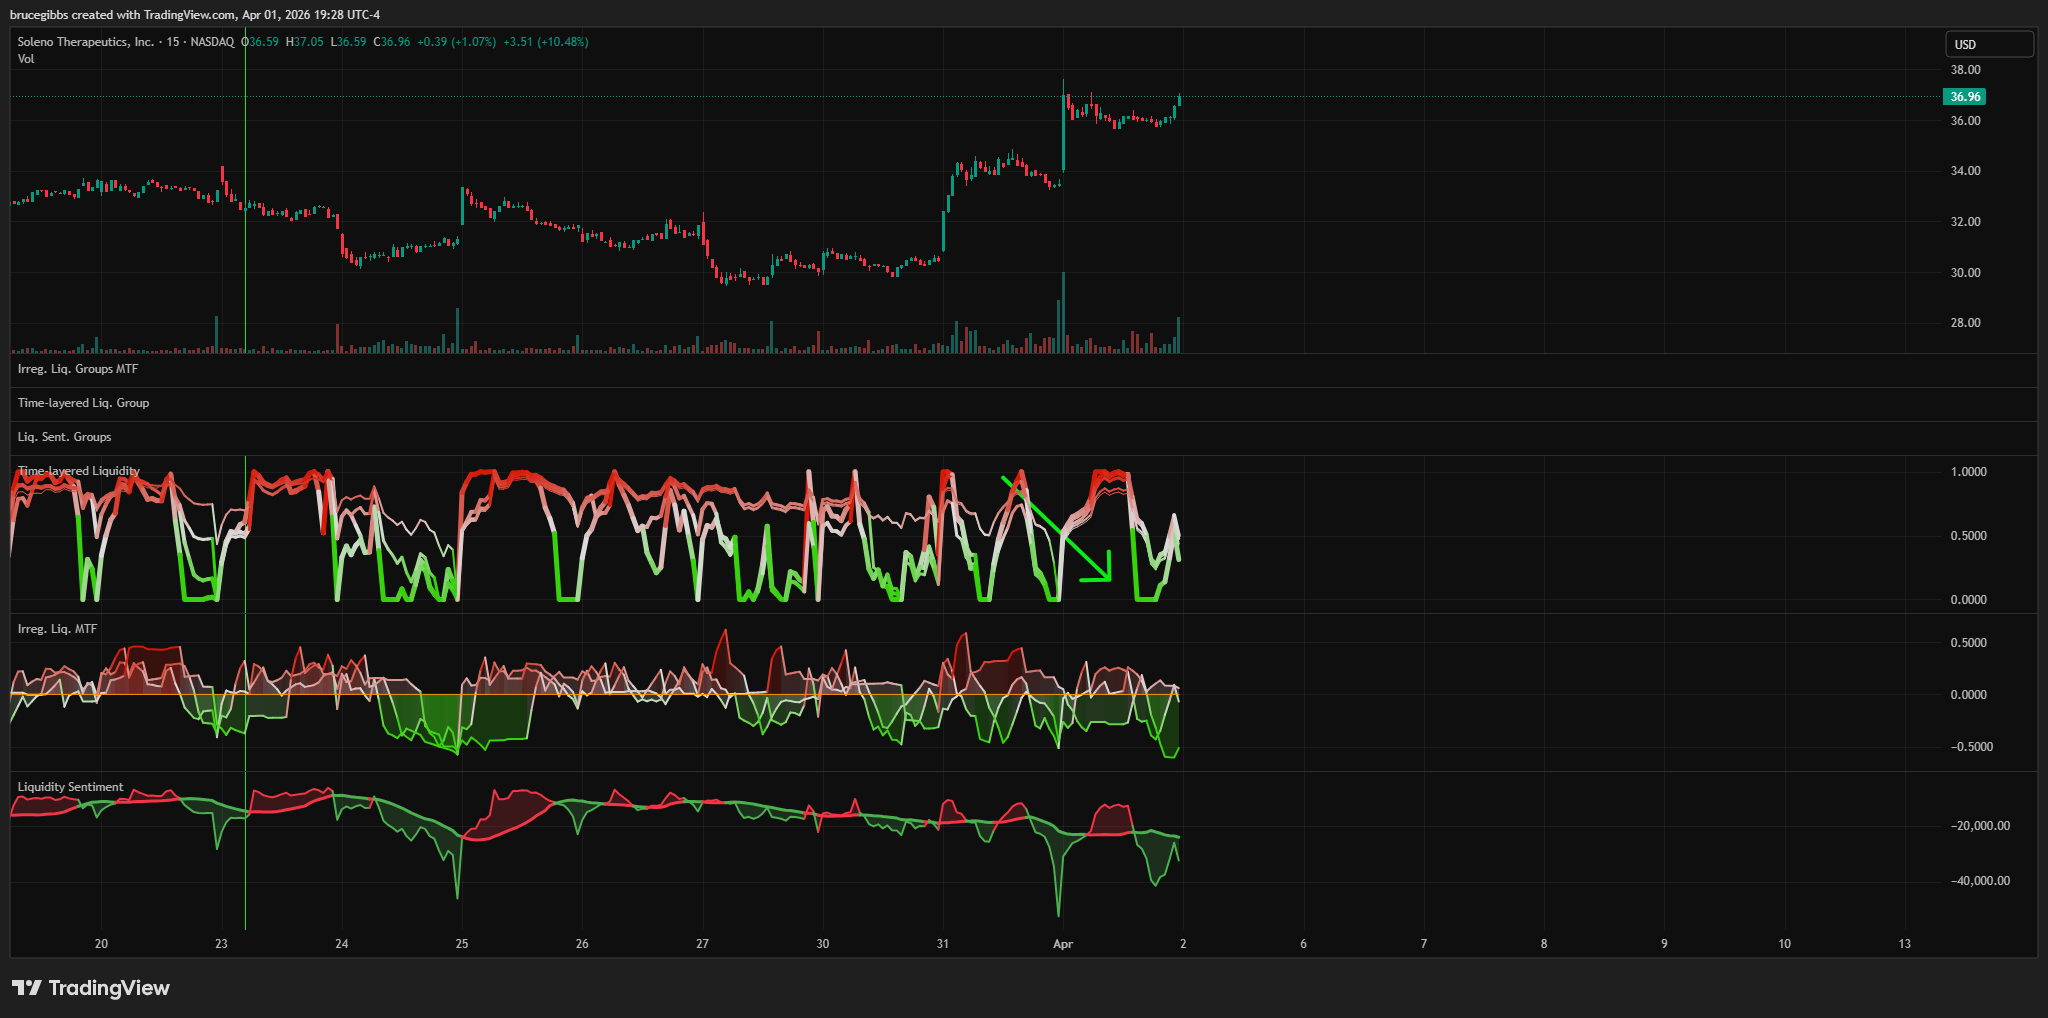2048x1018 pixels.
Task: Click the 36.96 current price label
Action: pyautogui.click(x=1964, y=97)
